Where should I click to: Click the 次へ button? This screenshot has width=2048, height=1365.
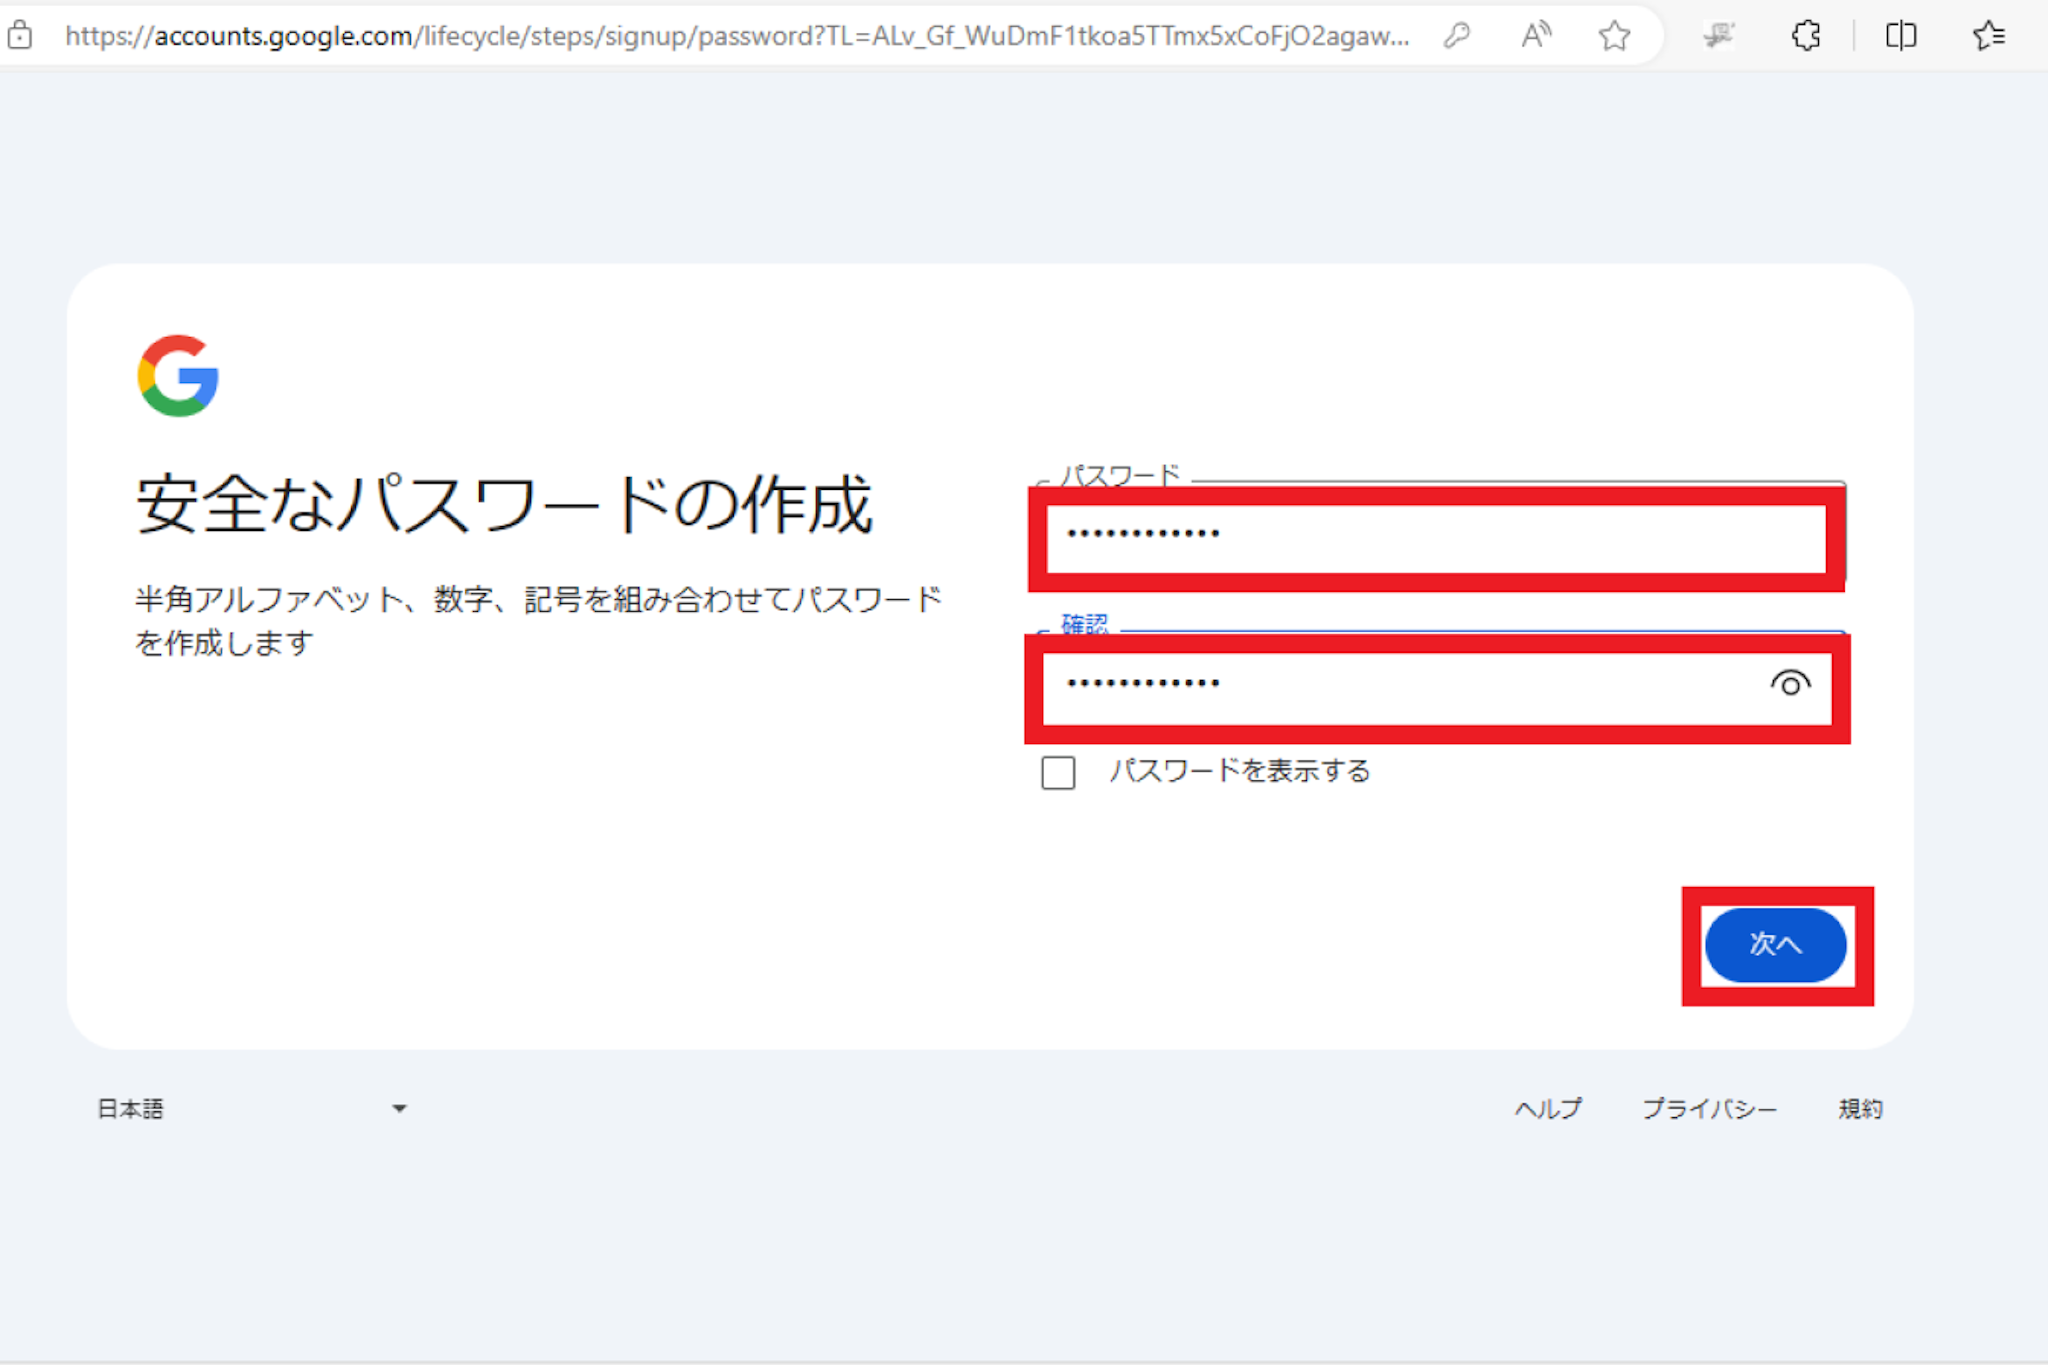click(1775, 945)
